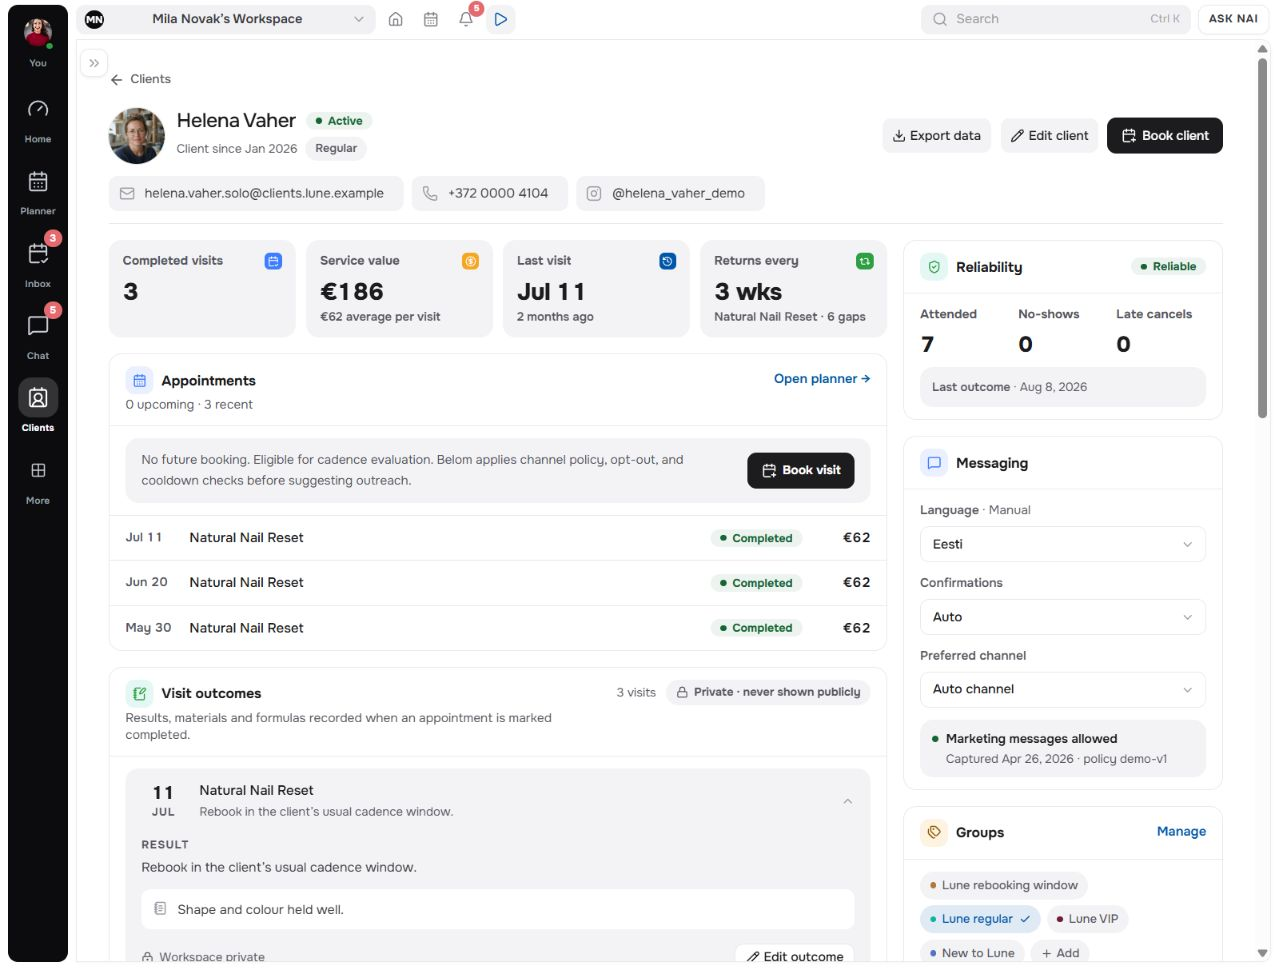Click the client email address chip

click(x=256, y=194)
